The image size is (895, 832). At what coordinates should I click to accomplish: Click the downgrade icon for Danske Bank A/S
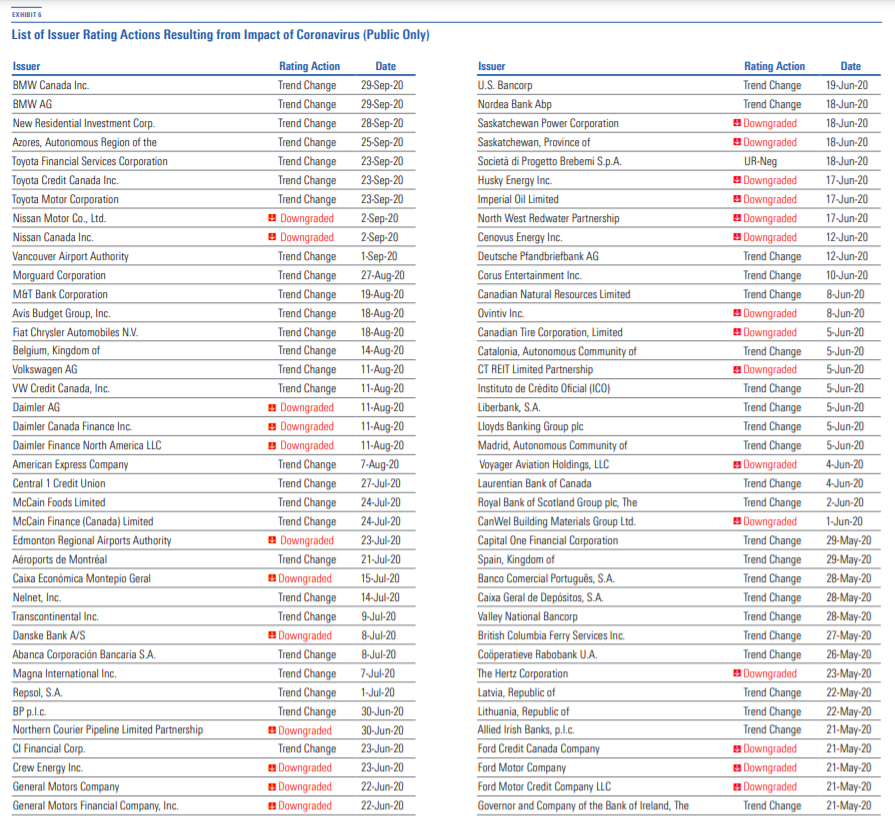click(272, 635)
